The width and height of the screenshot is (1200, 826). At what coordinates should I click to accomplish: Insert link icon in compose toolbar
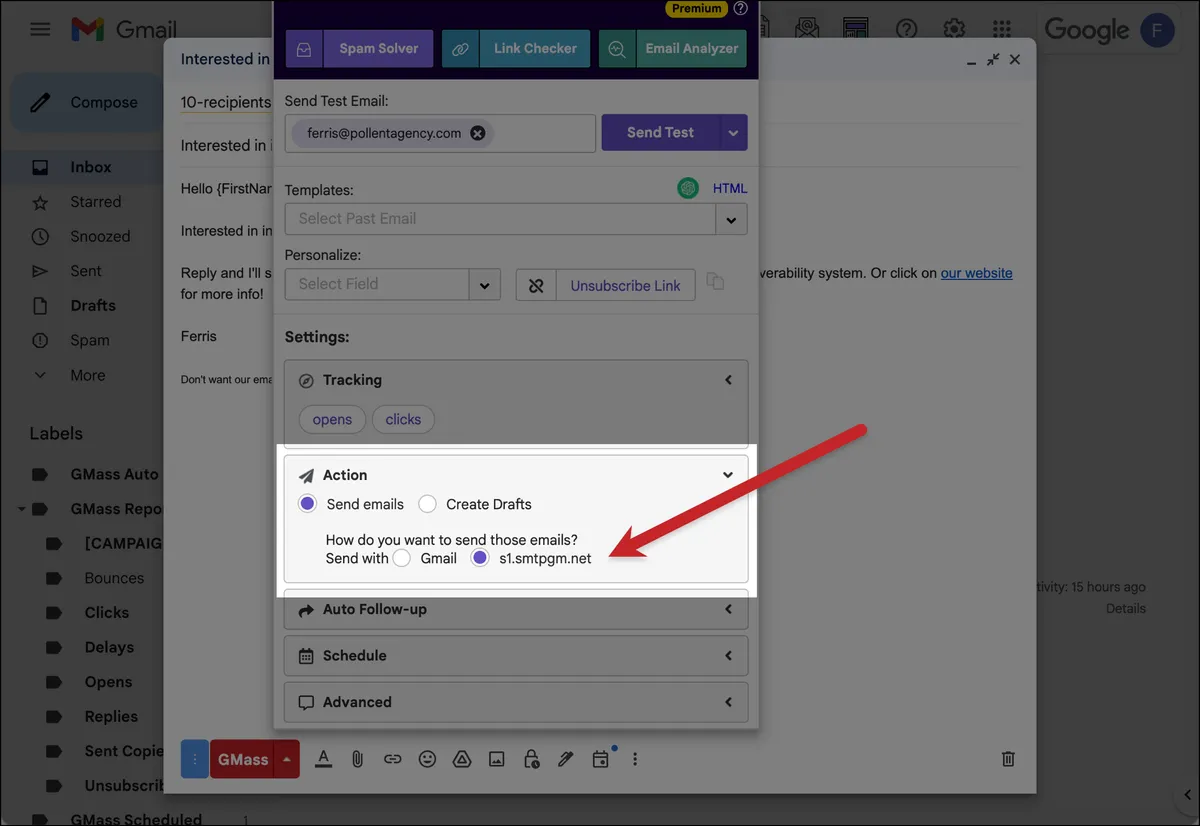[x=392, y=759]
